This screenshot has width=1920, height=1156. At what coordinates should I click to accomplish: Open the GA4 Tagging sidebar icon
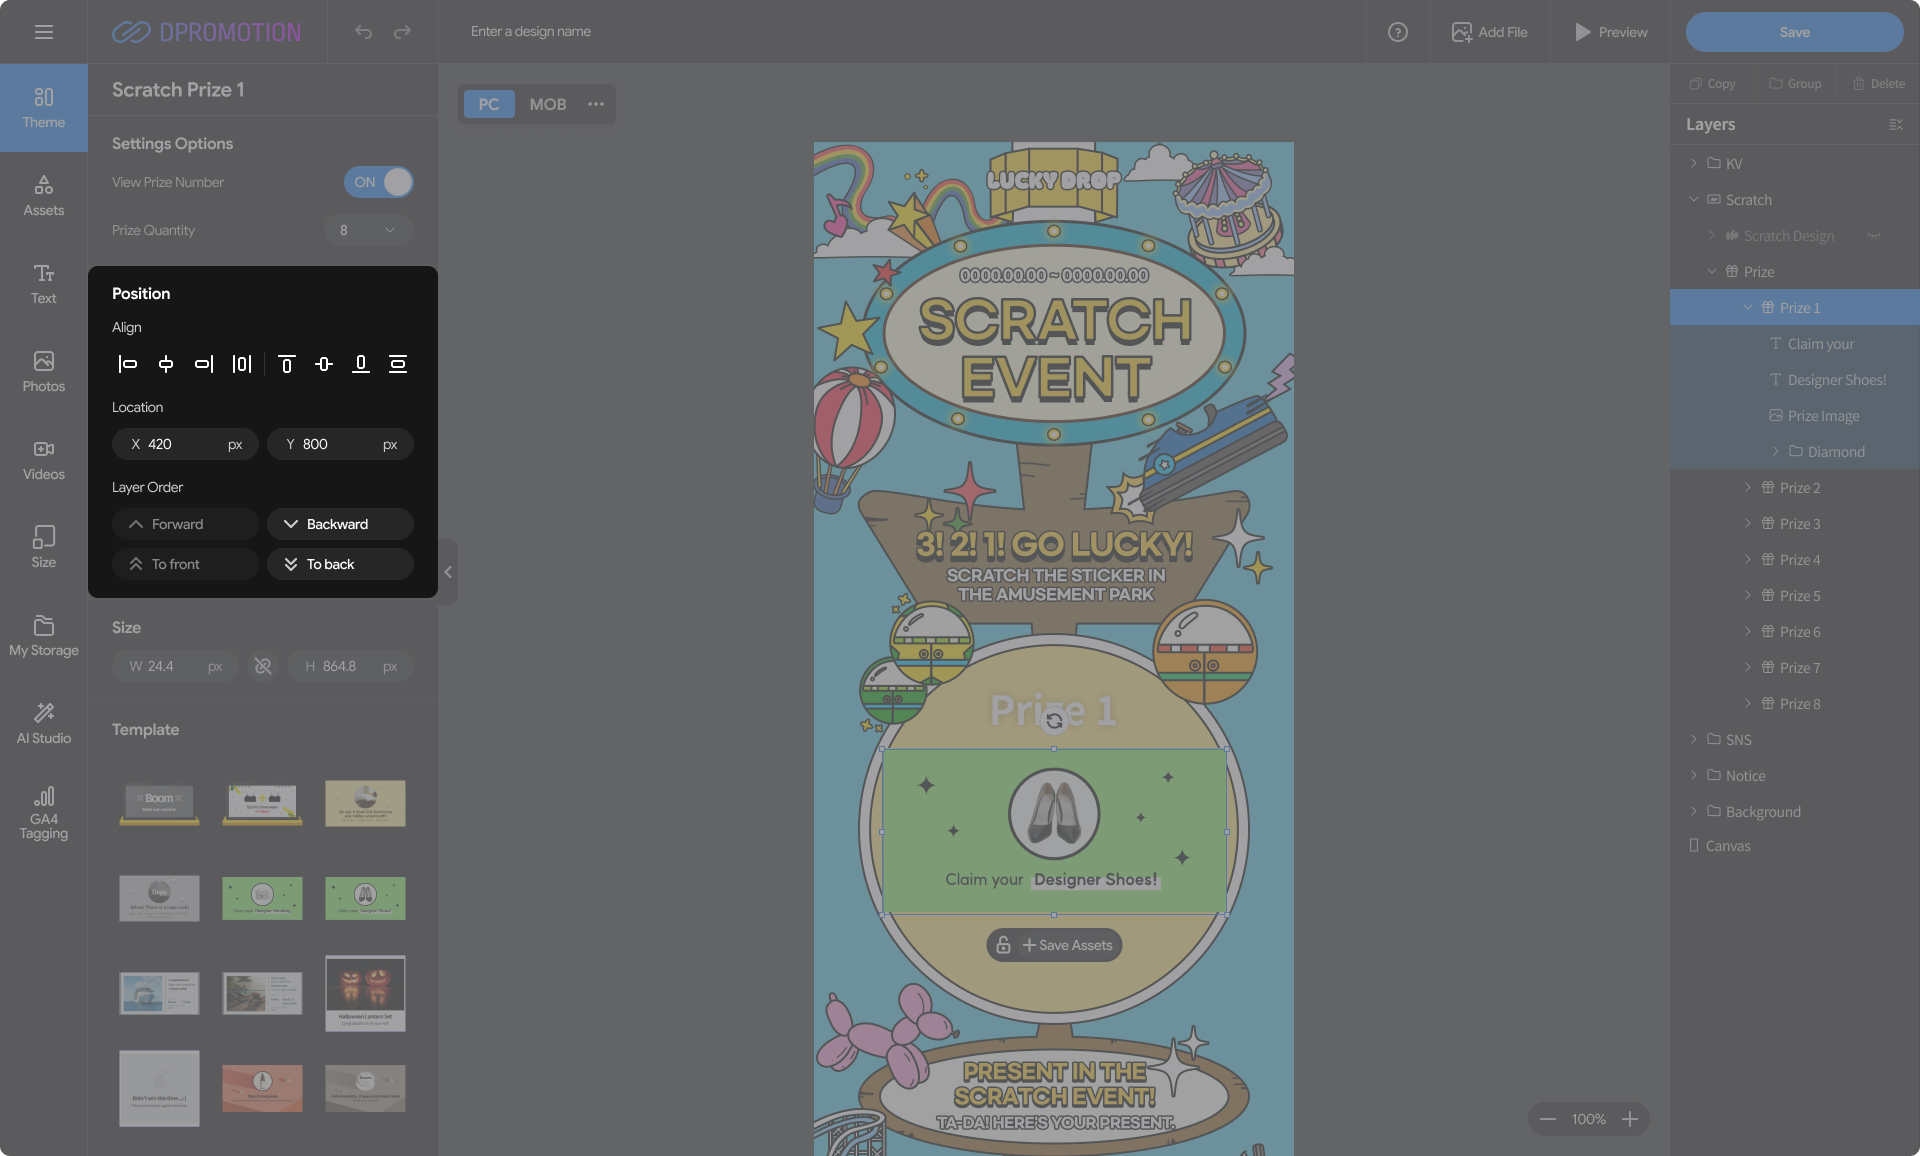(x=43, y=812)
